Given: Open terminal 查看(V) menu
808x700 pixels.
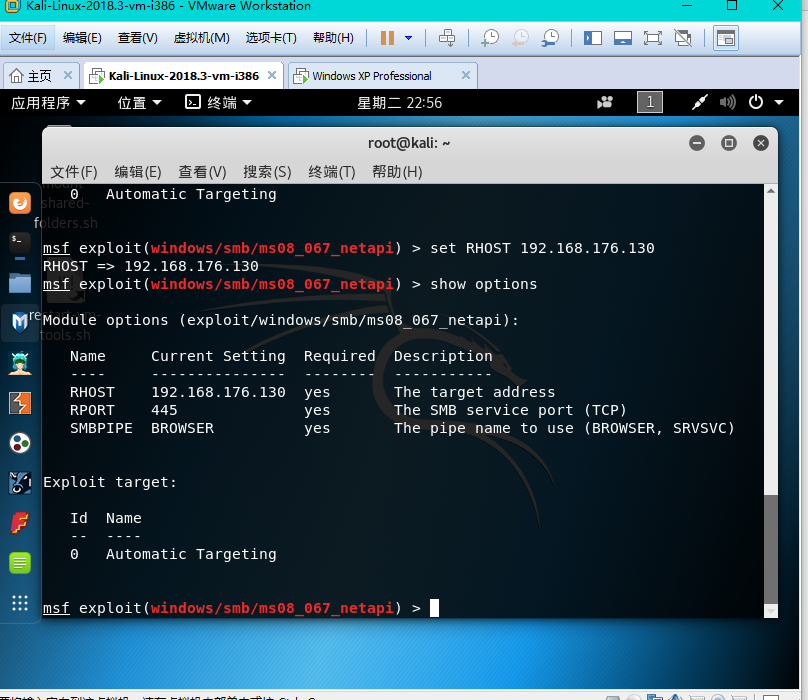Looking at the screenshot, I should (202, 172).
